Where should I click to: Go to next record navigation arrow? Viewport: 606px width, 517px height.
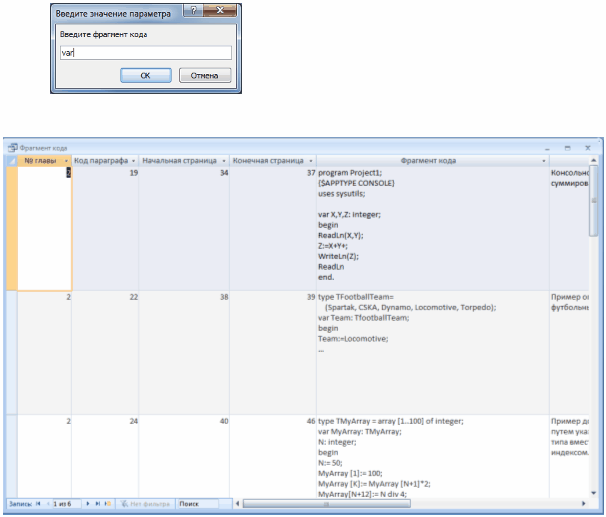point(88,506)
